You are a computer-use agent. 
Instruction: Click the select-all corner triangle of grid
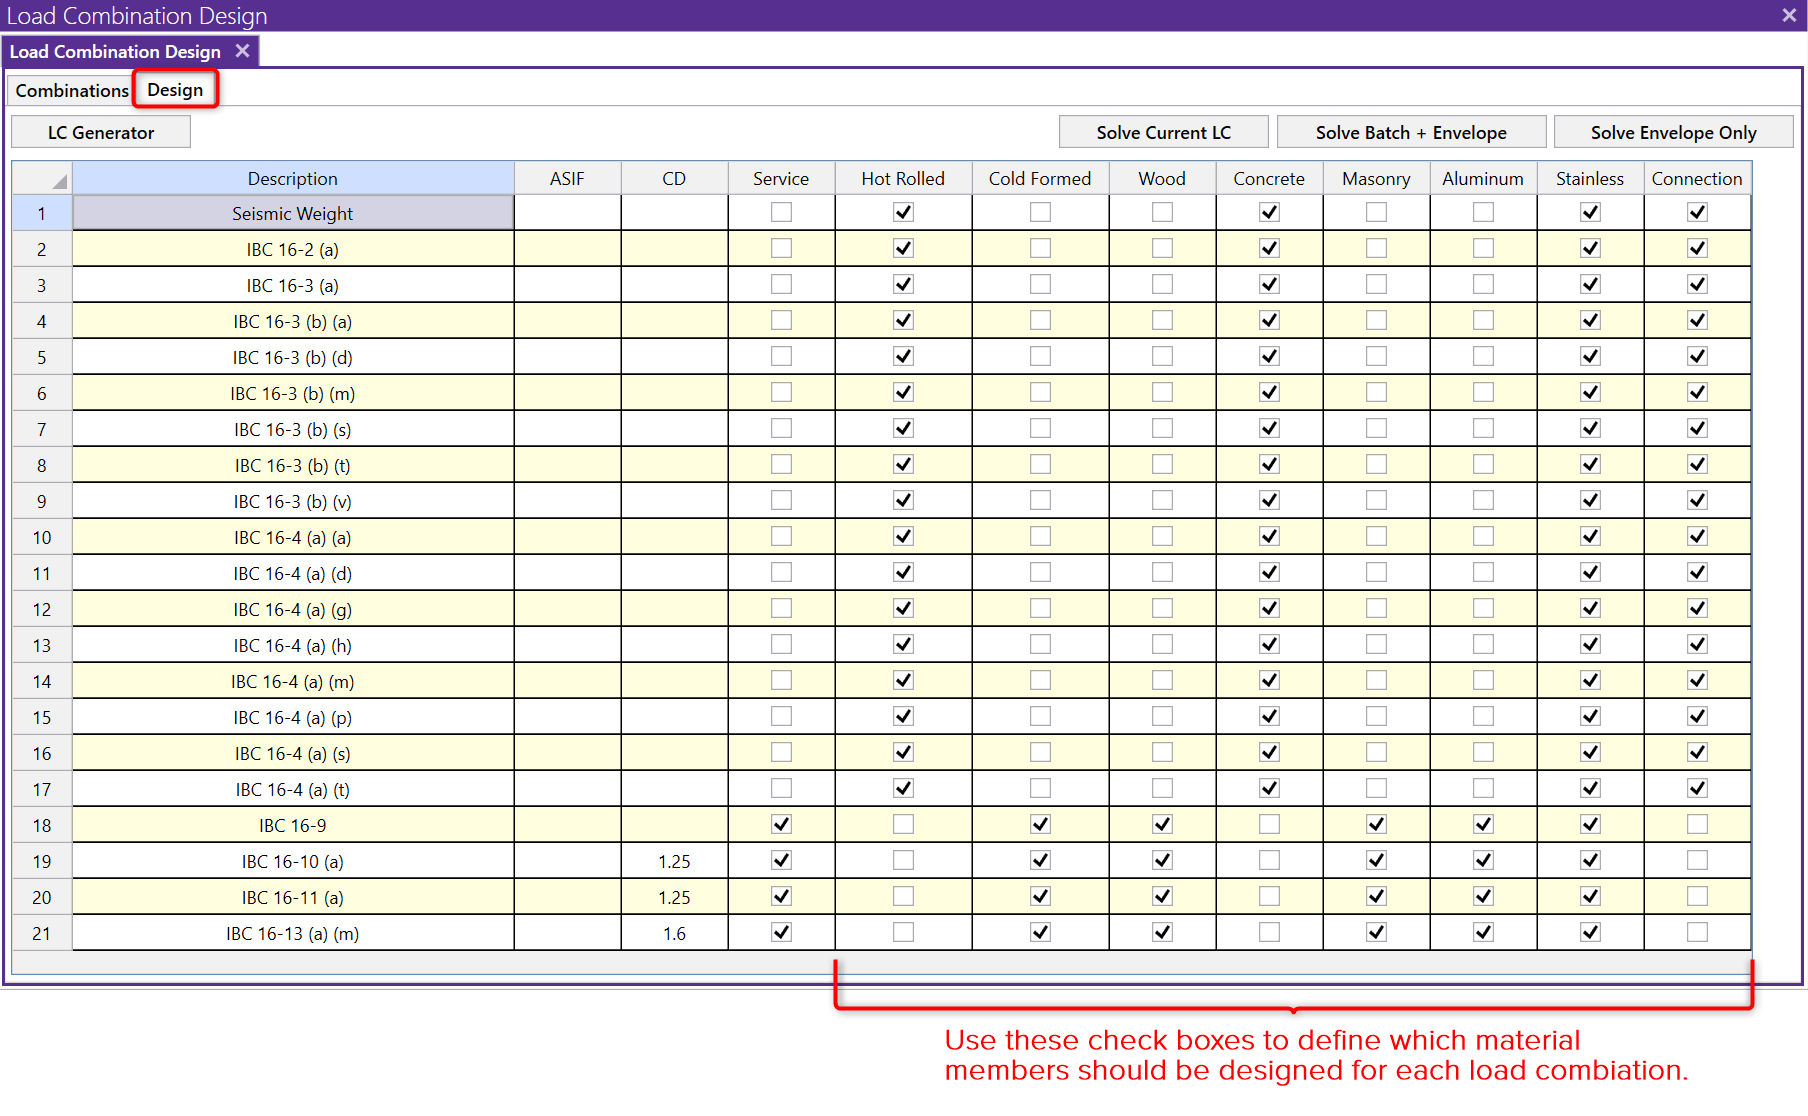[x=59, y=181]
